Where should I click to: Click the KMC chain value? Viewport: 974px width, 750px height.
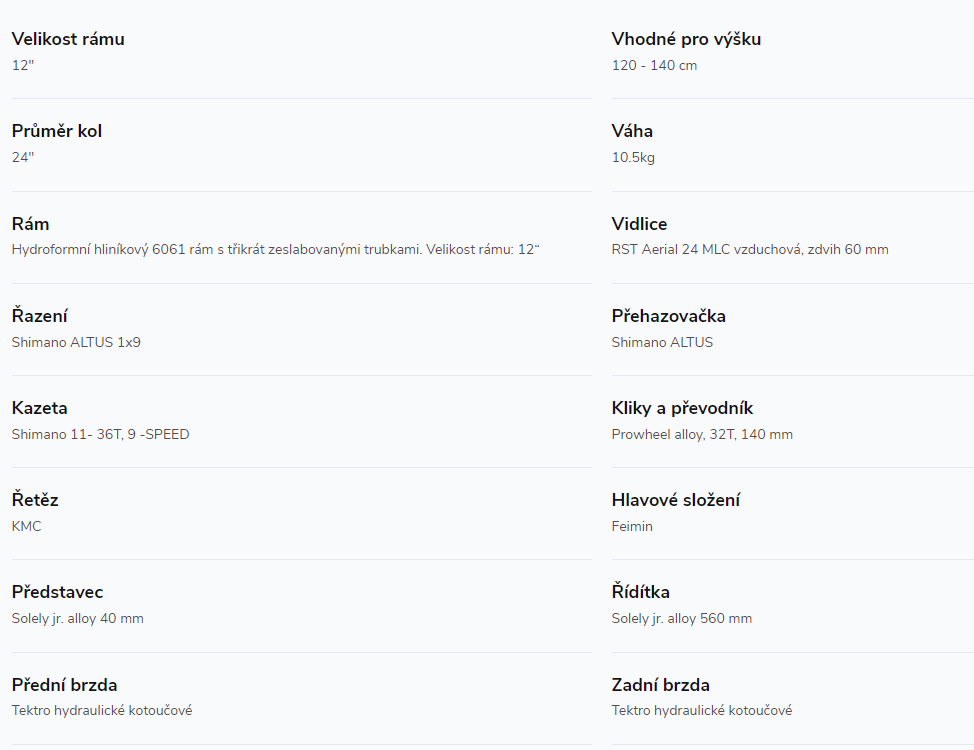[26, 526]
